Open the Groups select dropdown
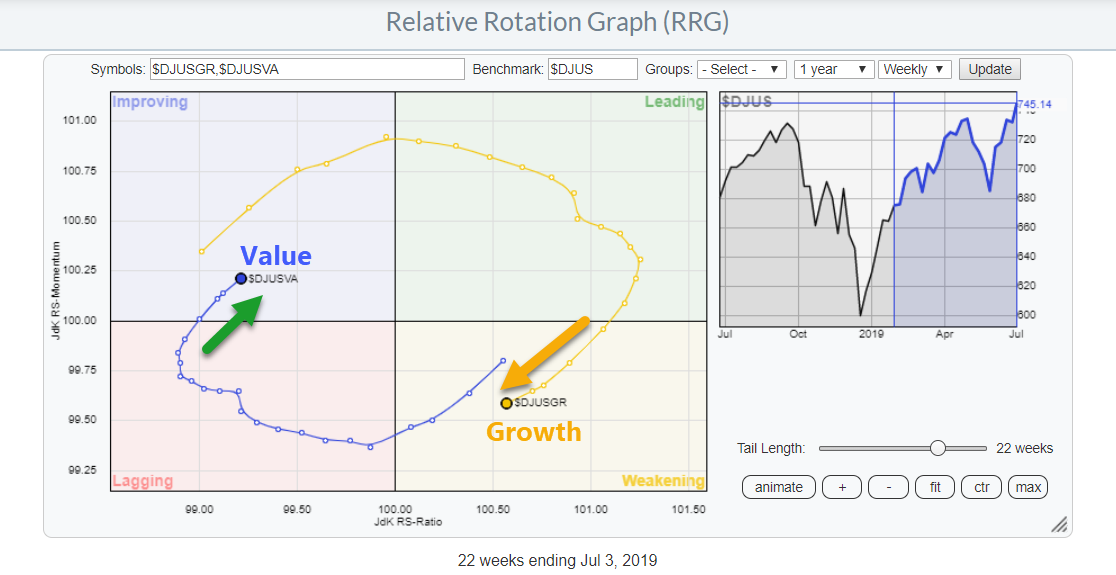 (x=742, y=69)
